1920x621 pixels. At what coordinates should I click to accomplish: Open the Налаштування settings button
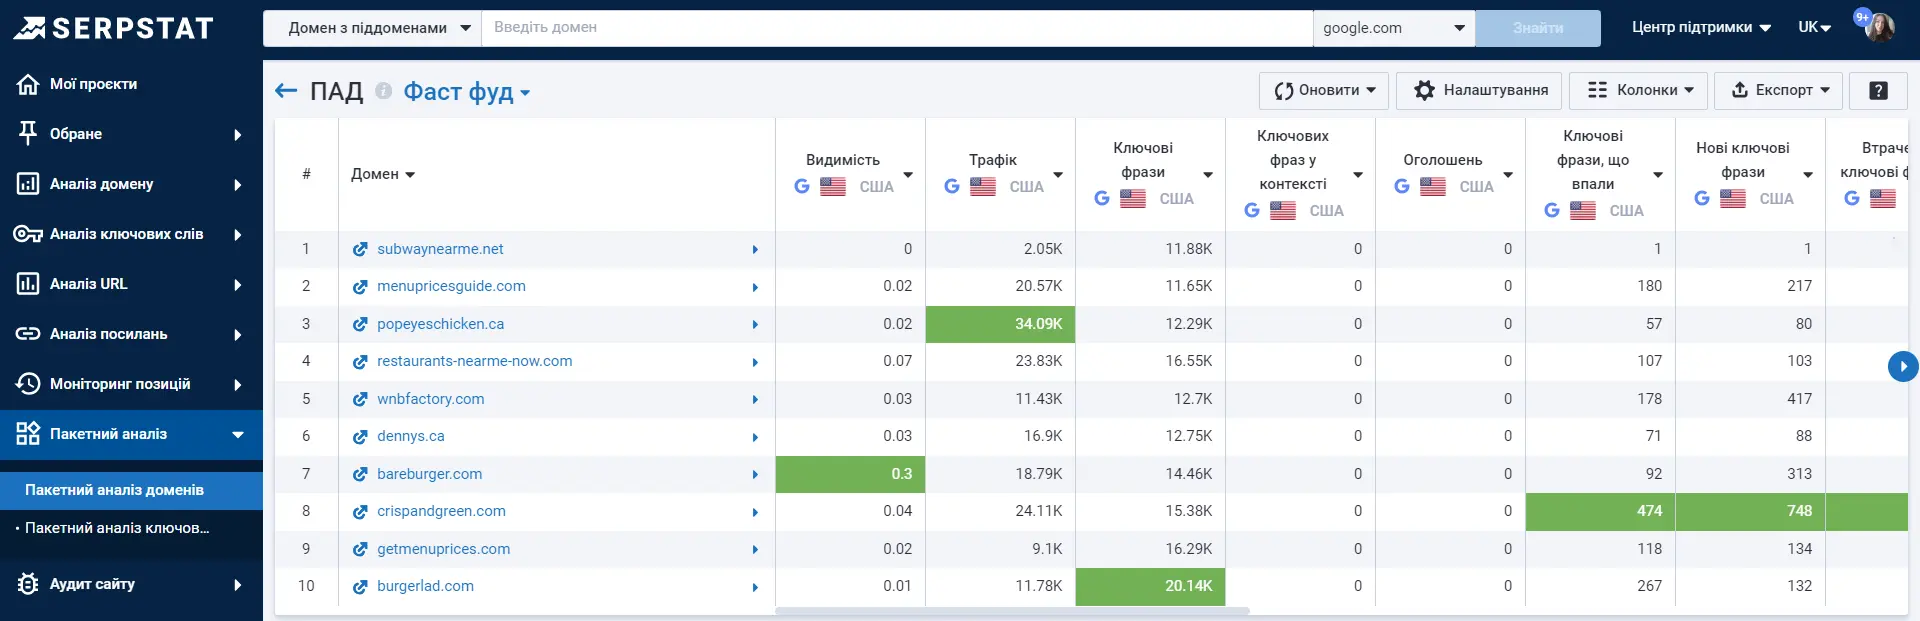tap(1479, 90)
